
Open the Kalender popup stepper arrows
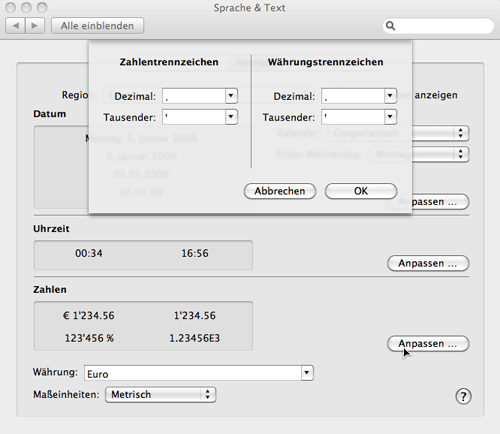(x=461, y=133)
